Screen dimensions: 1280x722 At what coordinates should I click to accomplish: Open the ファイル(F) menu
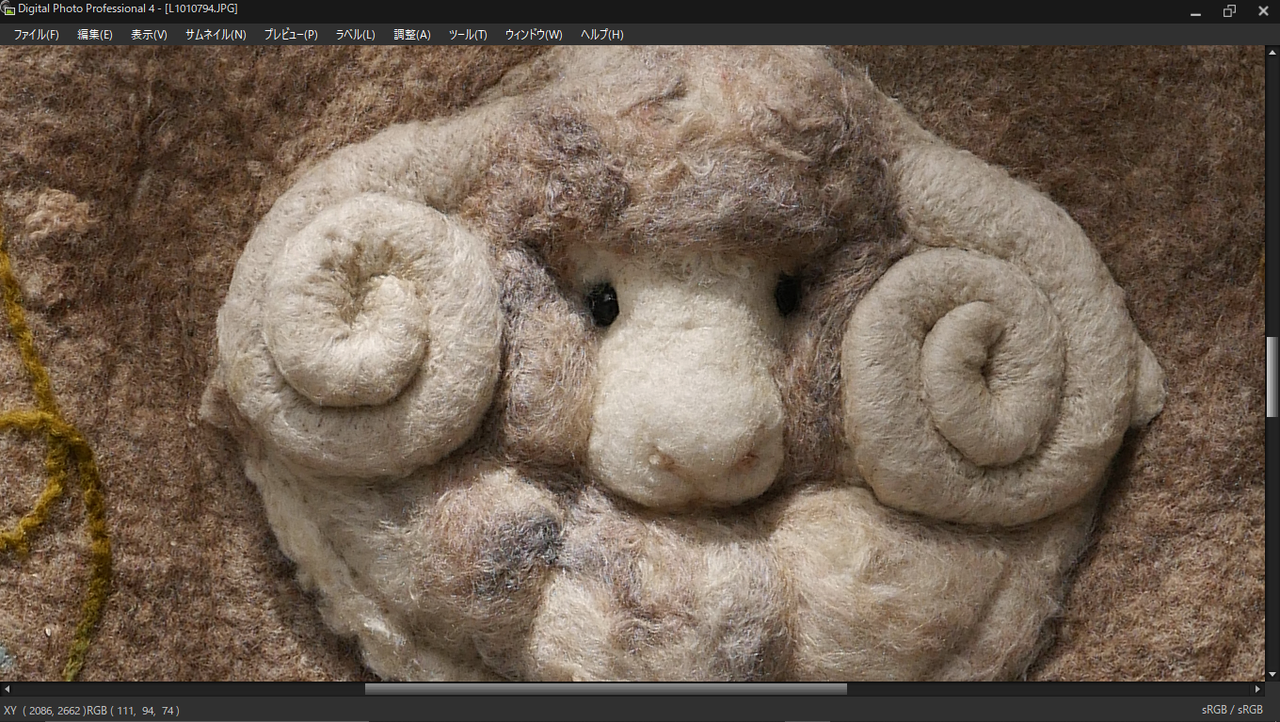[x=36, y=35]
